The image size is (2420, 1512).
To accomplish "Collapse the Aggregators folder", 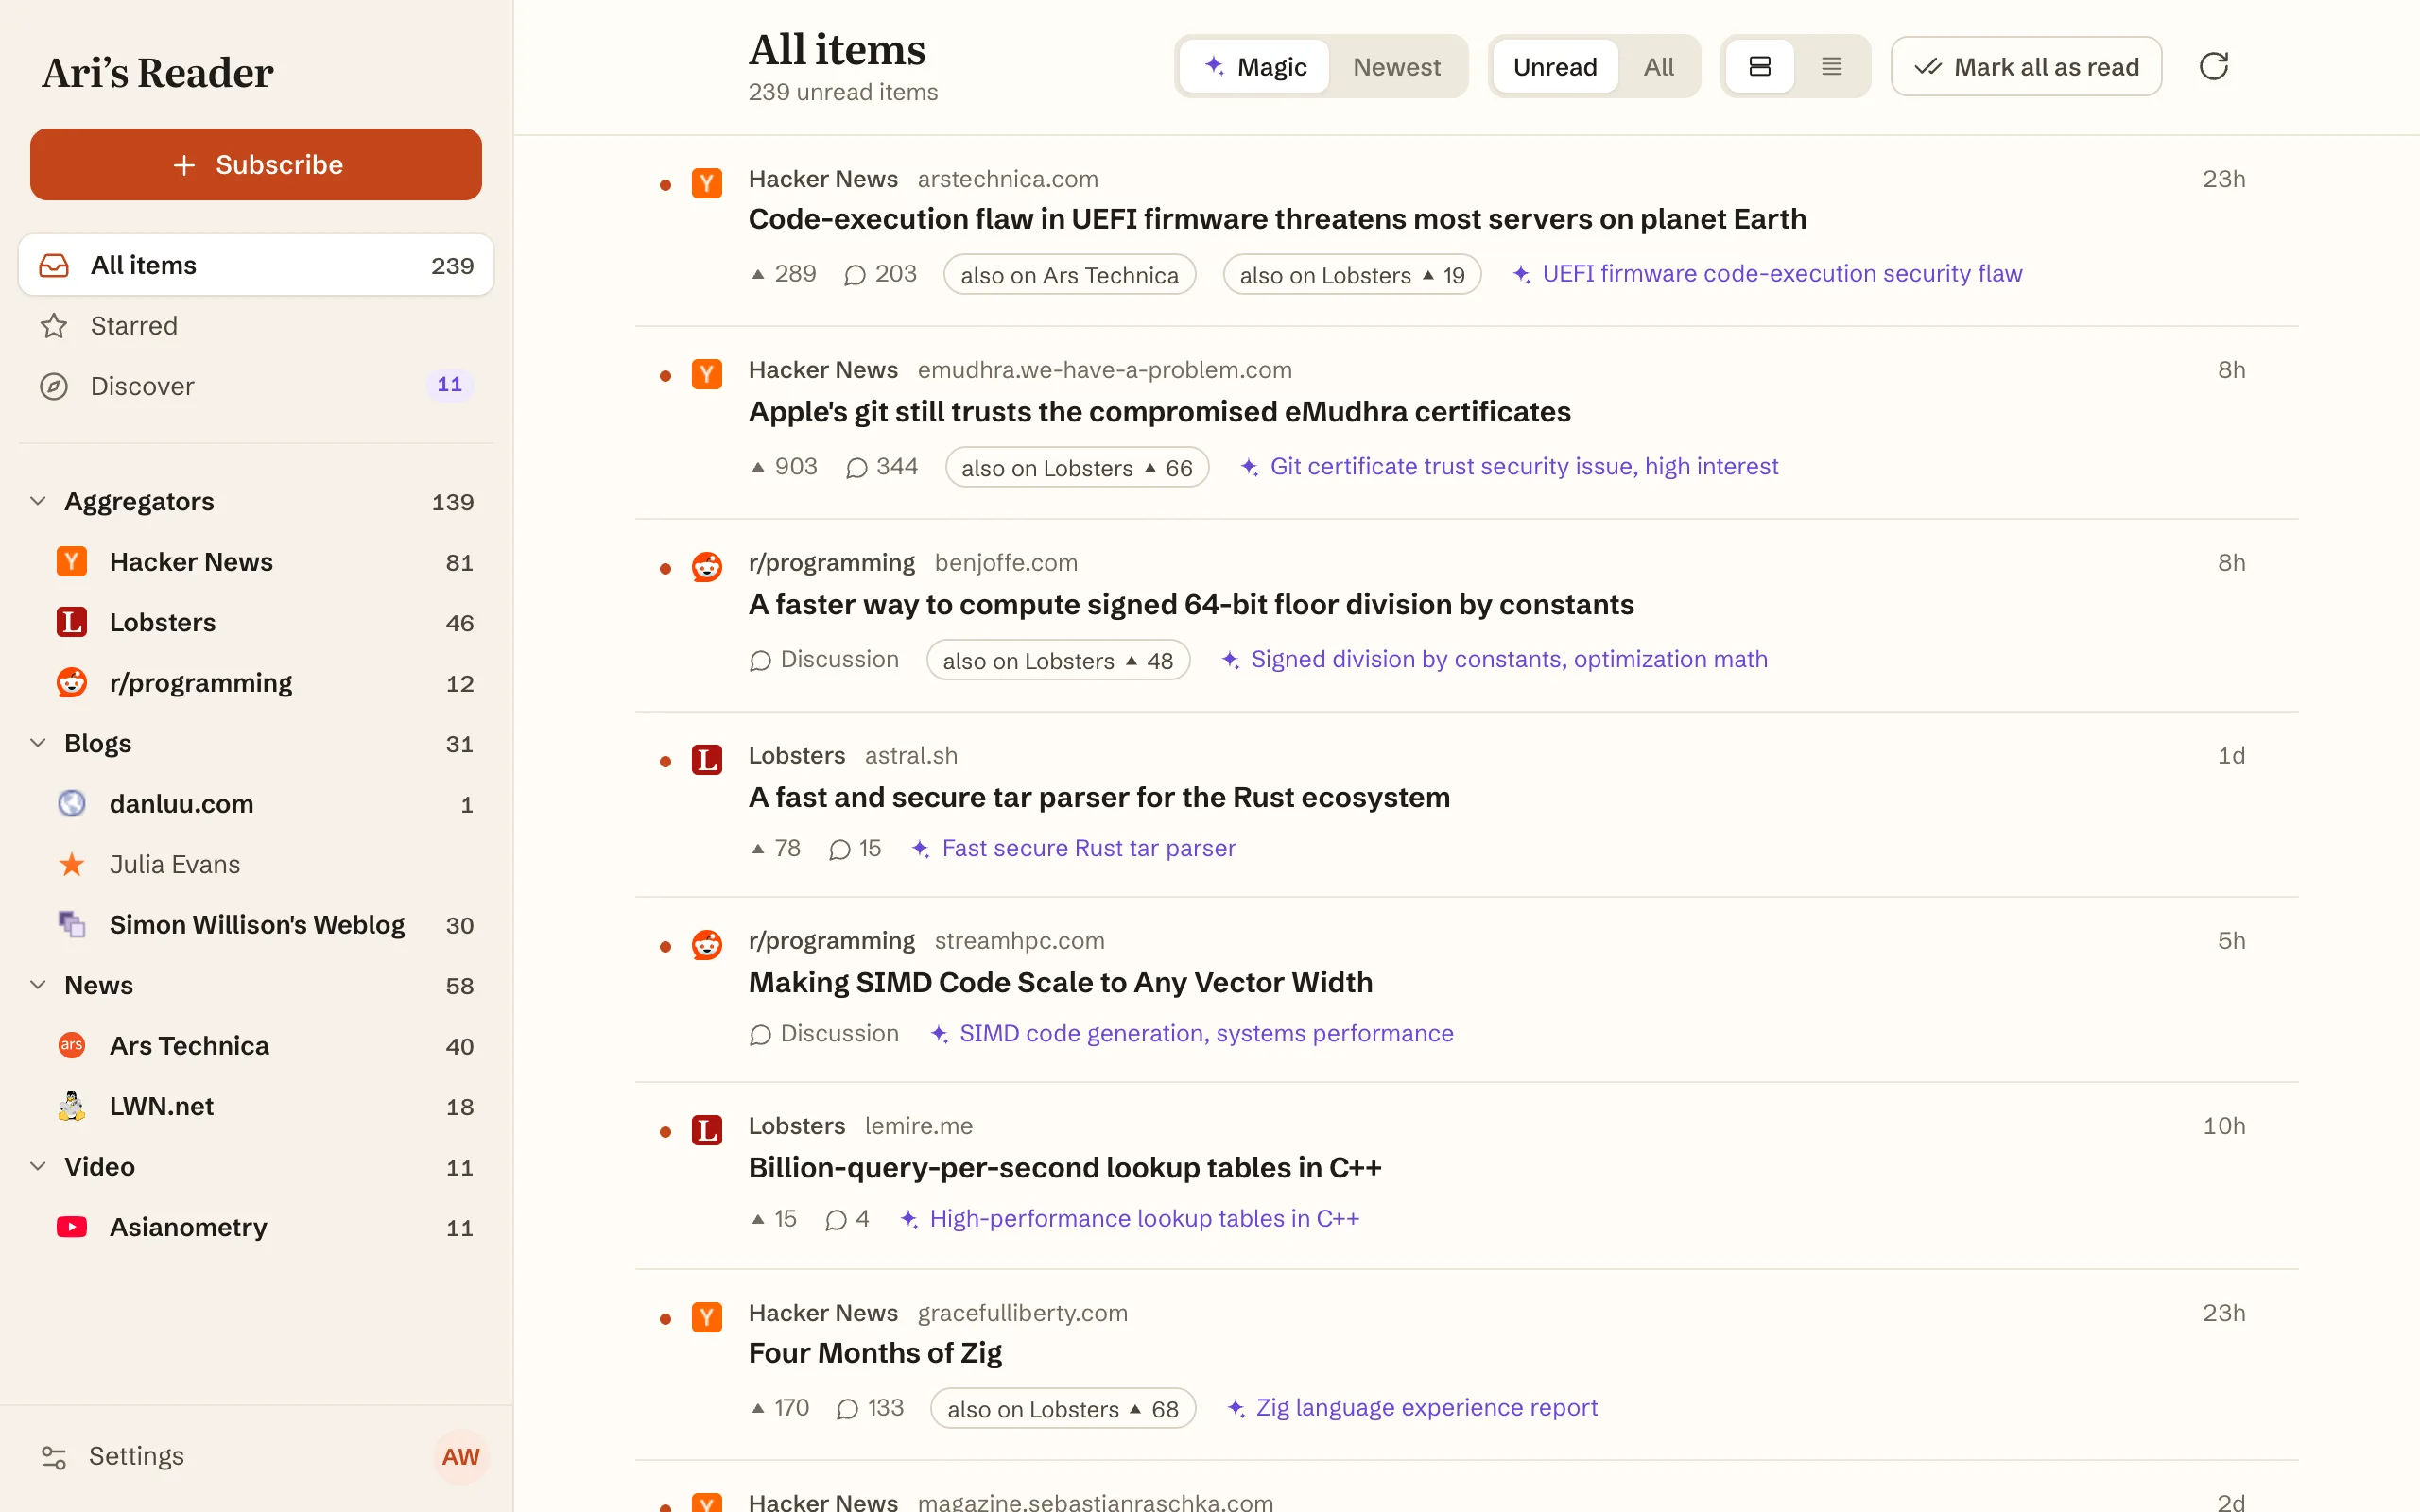I will point(38,501).
